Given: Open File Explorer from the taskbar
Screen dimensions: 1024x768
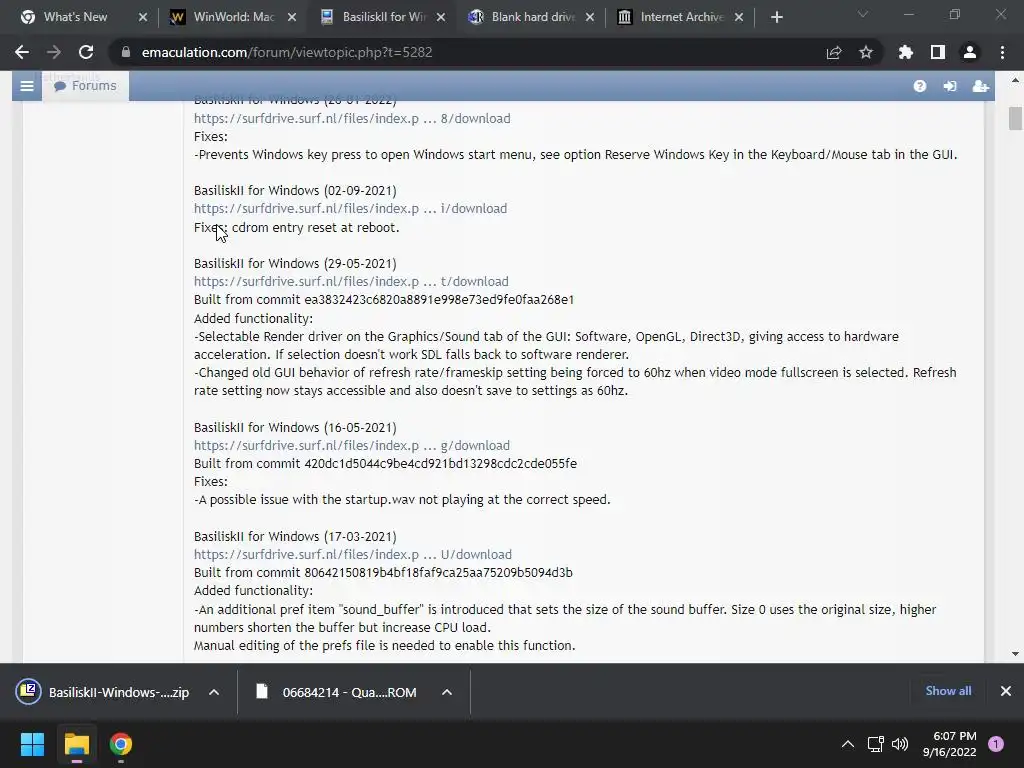Looking at the screenshot, I should click(x=76, y=744).
